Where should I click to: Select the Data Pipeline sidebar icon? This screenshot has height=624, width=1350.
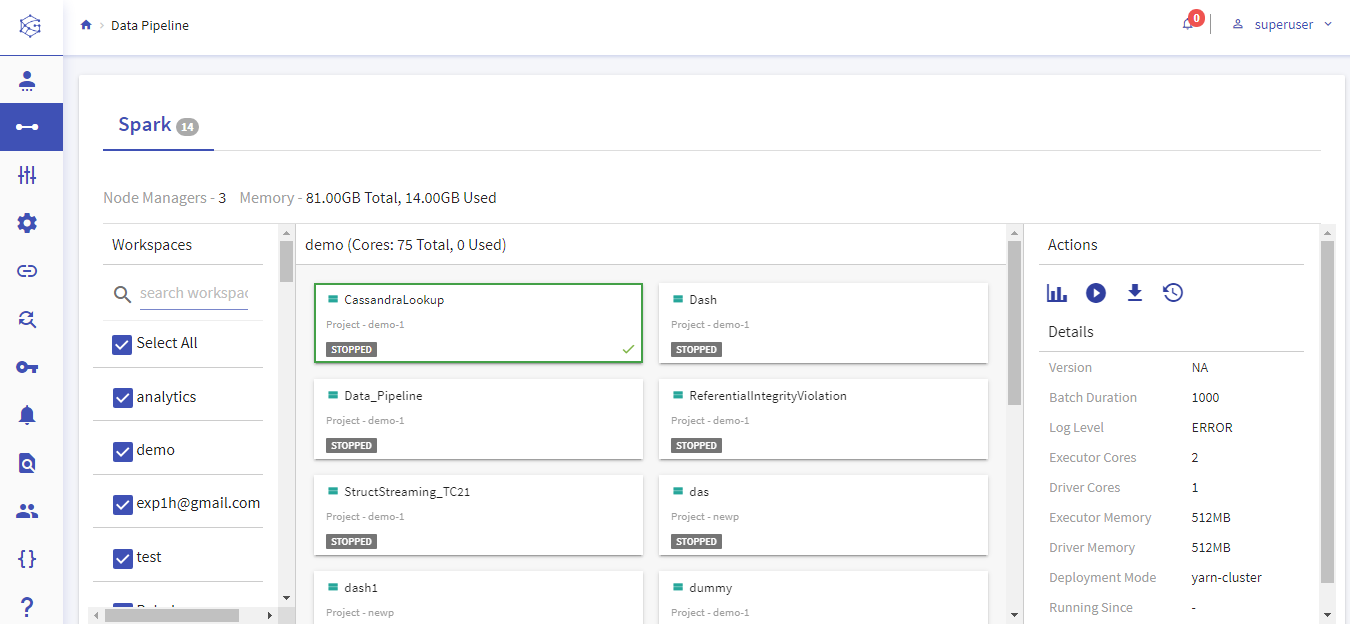[27, 127]
